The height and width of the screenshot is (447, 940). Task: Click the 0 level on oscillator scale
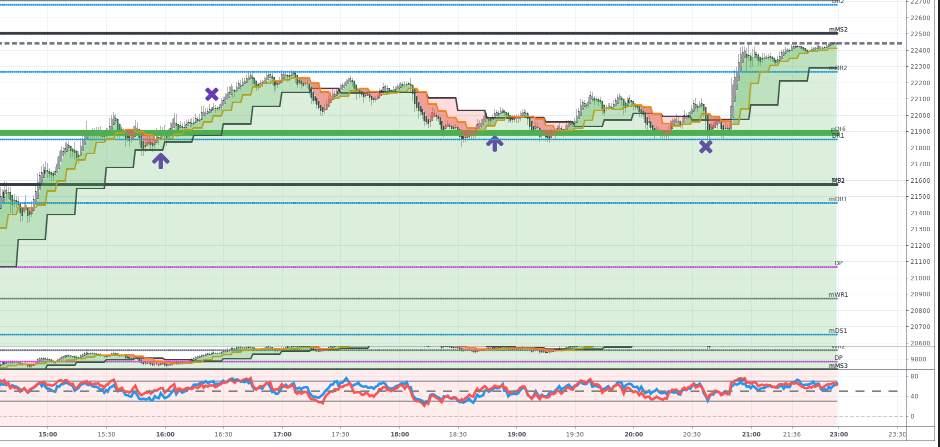[x=912, y=416]
